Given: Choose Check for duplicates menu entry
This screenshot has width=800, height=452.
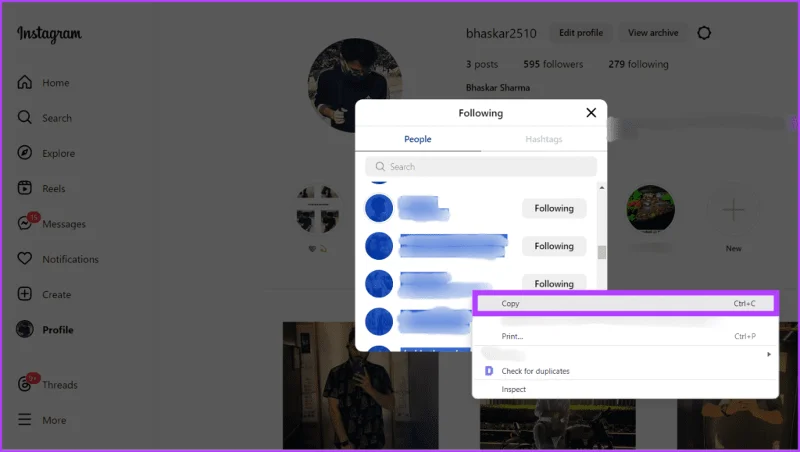Looking at the screenshot, I should [625, 371].
